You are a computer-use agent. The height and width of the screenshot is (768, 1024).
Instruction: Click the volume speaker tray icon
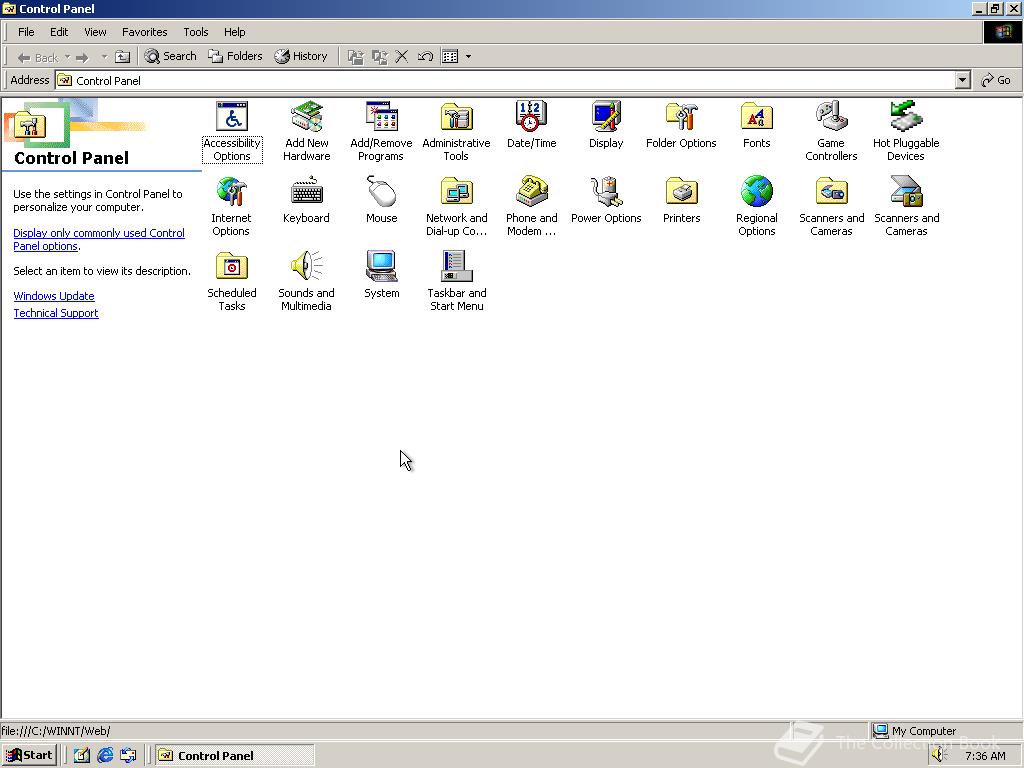pos(939,756)
